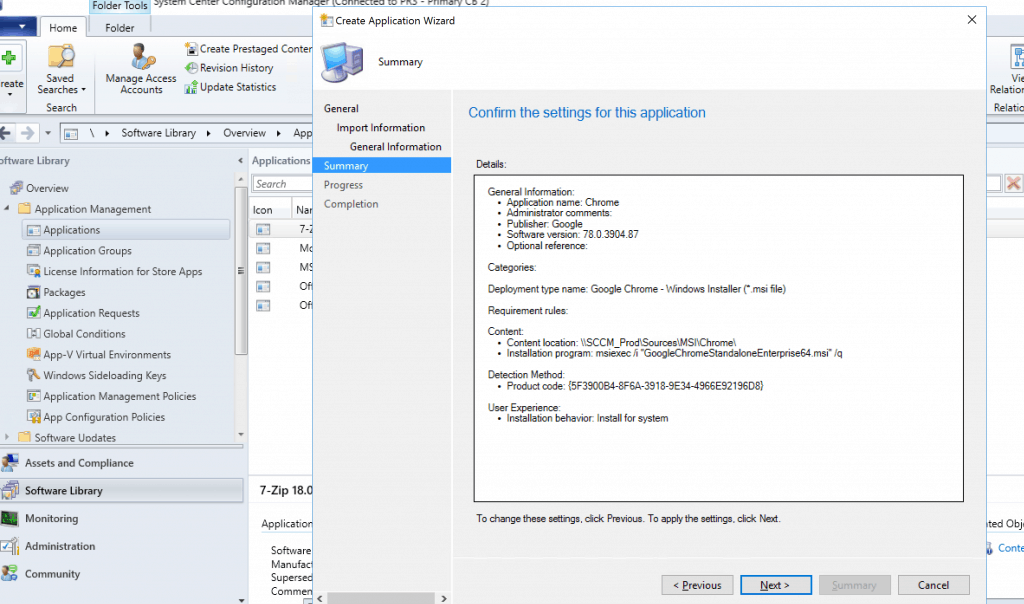Click Software Library in breadcrumb path
1024x604 pixels.
(x=159, y=133)
